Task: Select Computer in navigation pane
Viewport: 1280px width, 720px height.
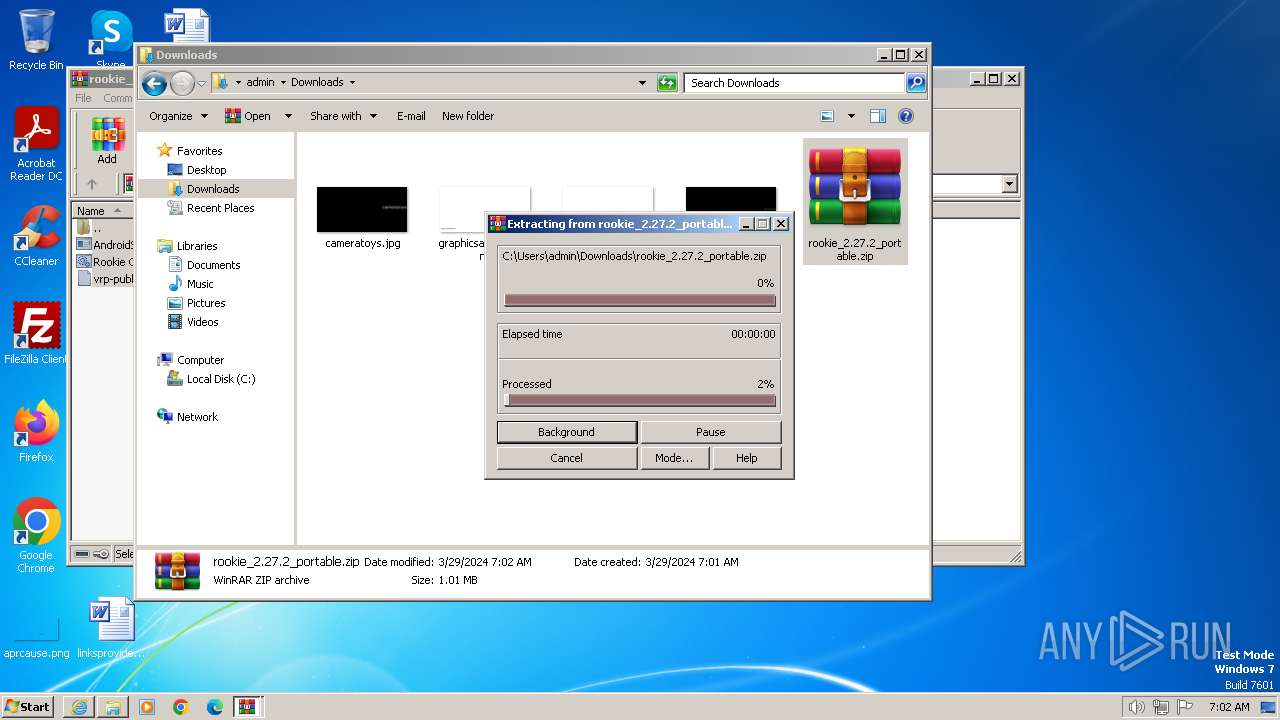Action: pyautogui.click(x=200, y=360)
